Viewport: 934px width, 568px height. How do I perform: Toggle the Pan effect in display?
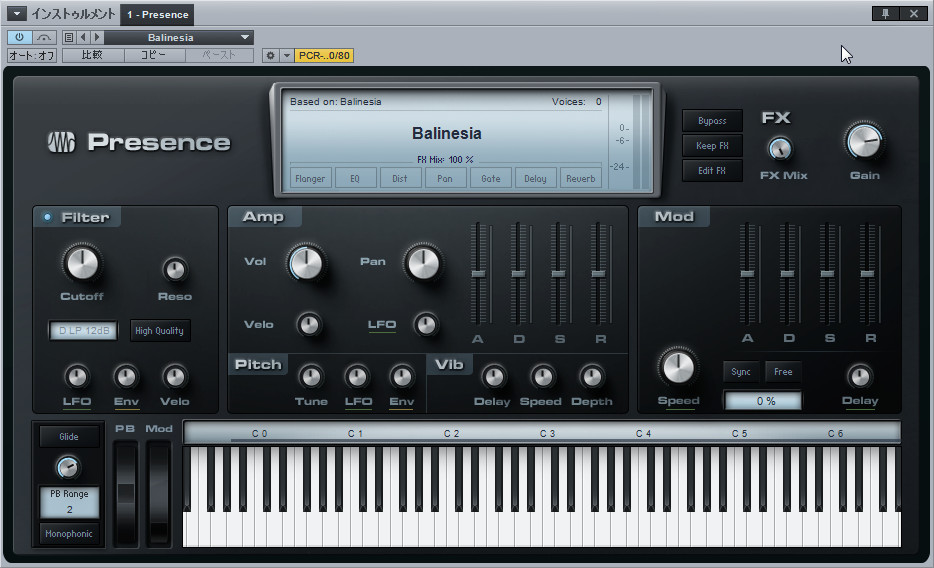click(445, 178)
